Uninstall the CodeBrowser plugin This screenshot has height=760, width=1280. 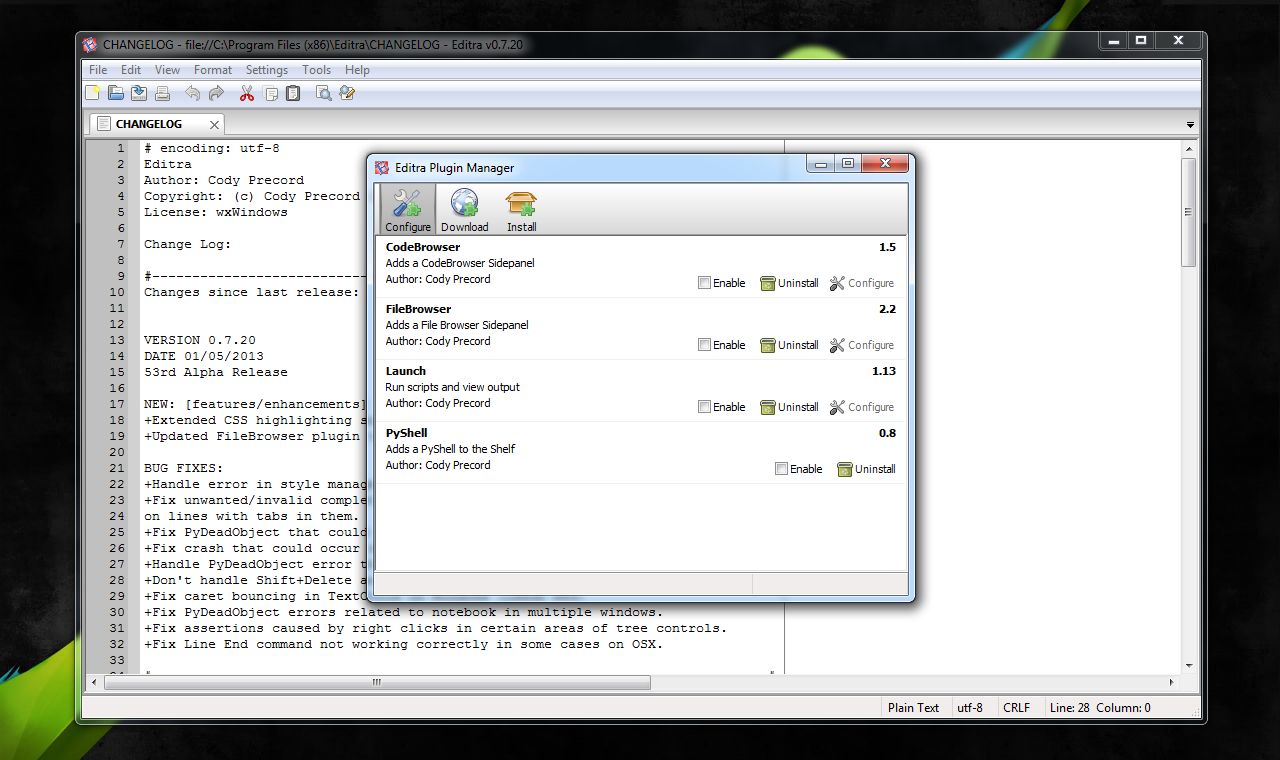click(x=789, y=283)
